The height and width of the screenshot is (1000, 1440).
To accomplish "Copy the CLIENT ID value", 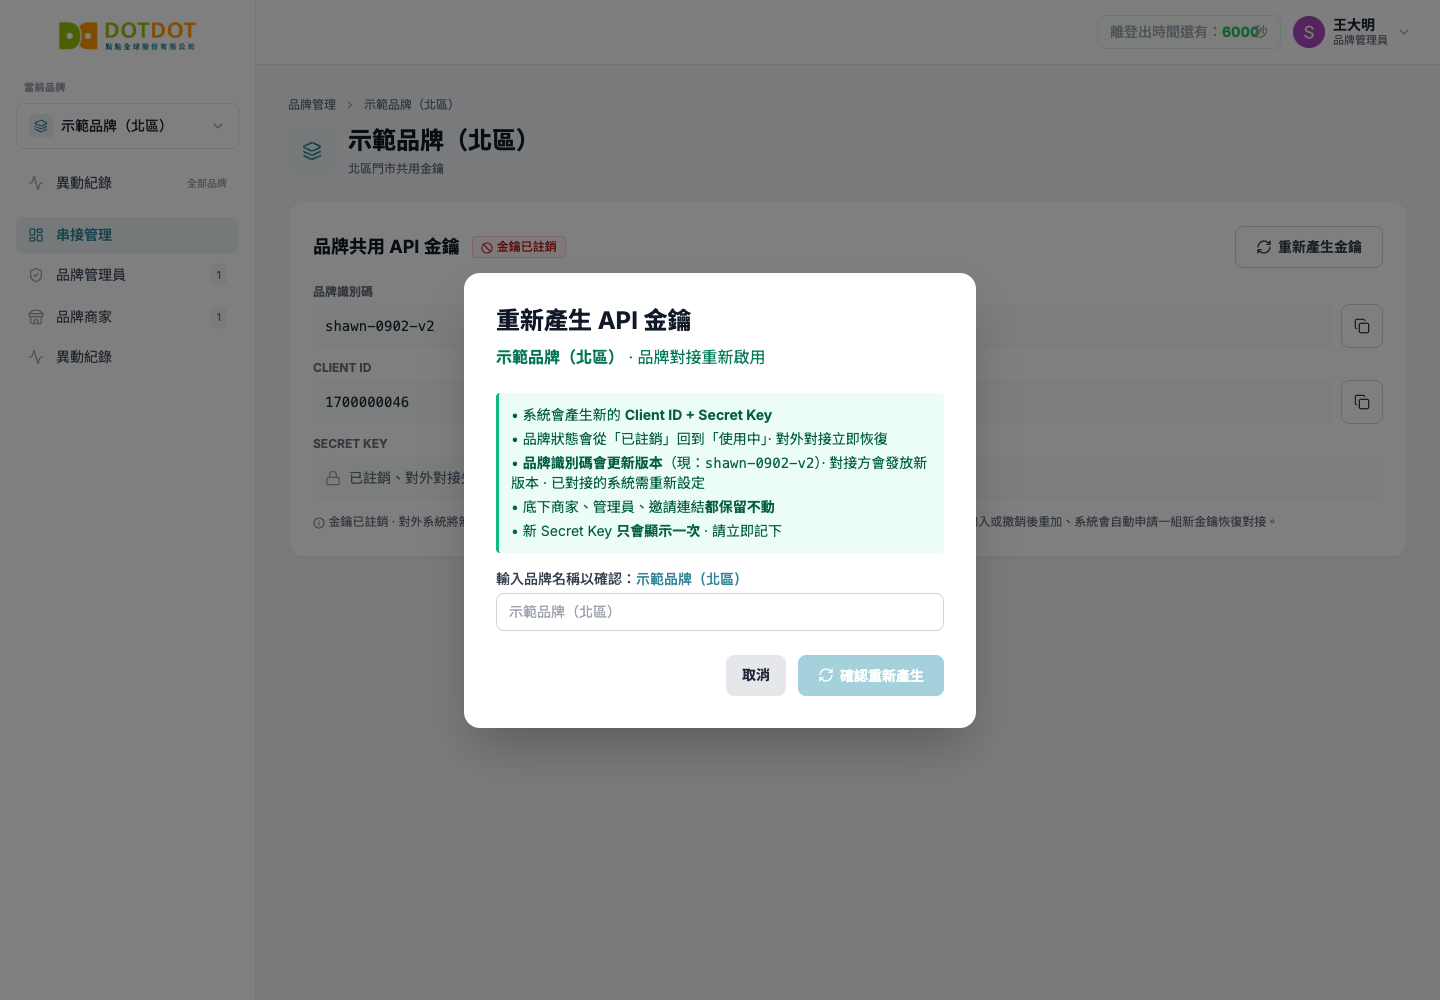I will click(1362, 402).
